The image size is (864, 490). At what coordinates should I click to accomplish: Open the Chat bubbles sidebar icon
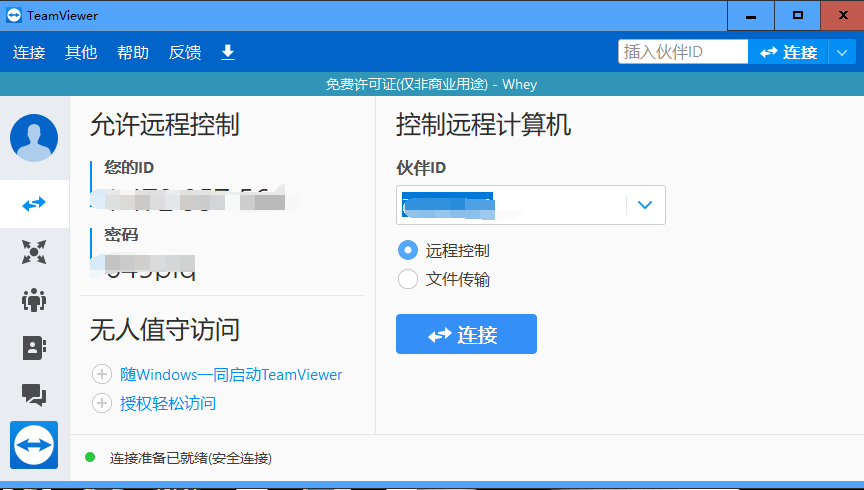click(x=34, y=395)
